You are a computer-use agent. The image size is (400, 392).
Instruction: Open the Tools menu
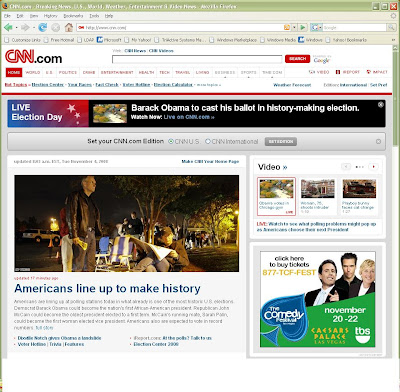point(94,16)
